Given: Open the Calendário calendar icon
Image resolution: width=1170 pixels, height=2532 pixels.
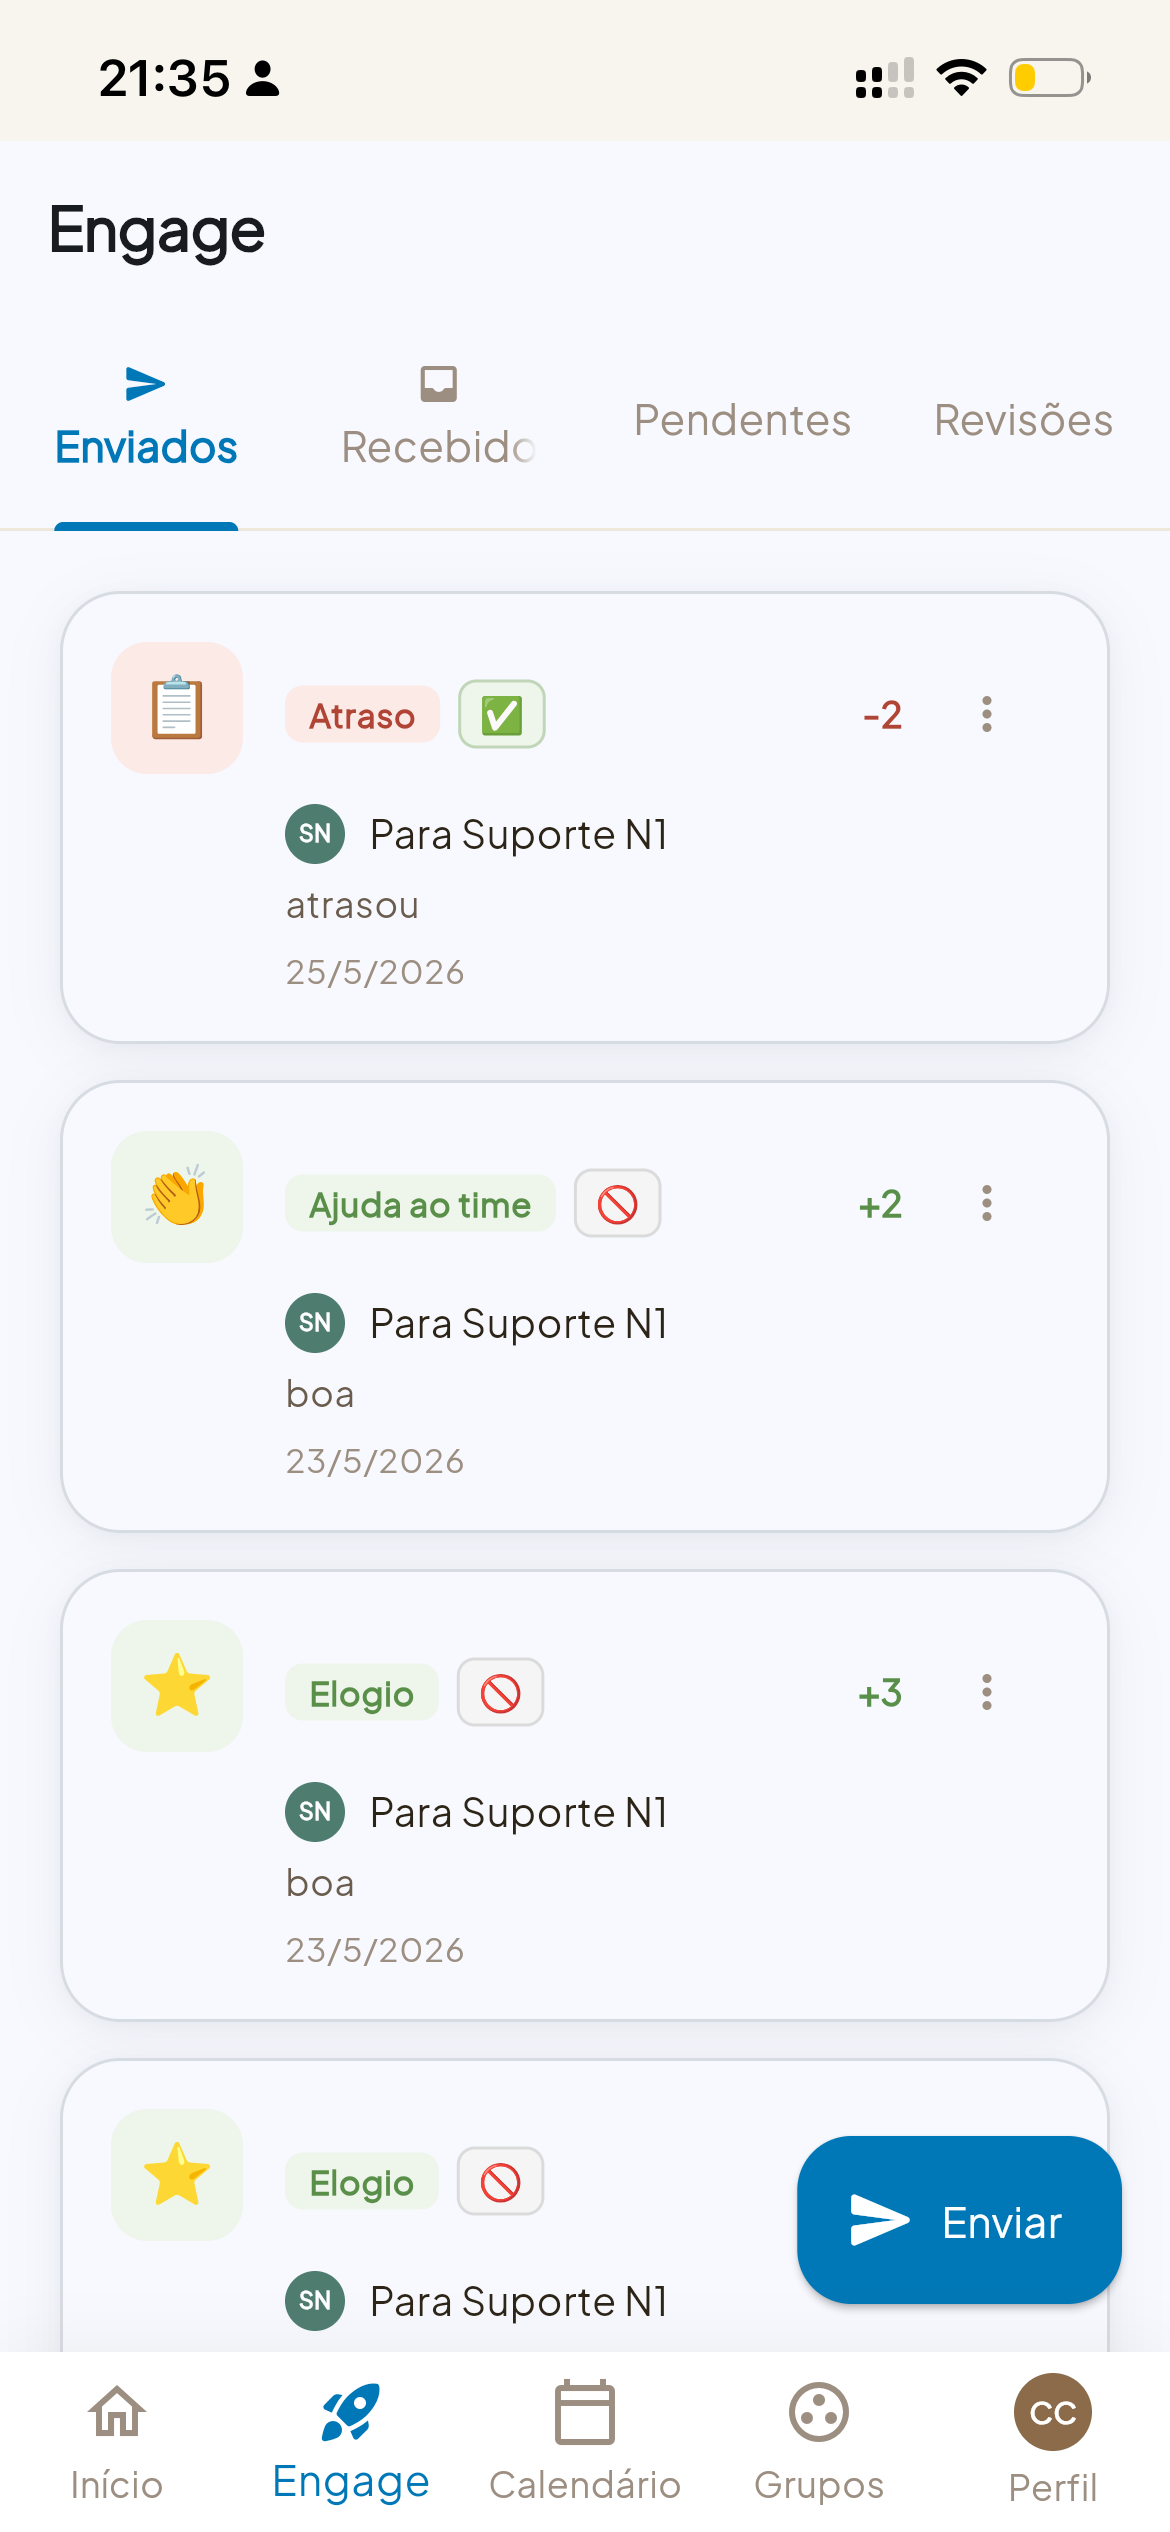Looking at the screenshot, I should (x=585, y=2412).
